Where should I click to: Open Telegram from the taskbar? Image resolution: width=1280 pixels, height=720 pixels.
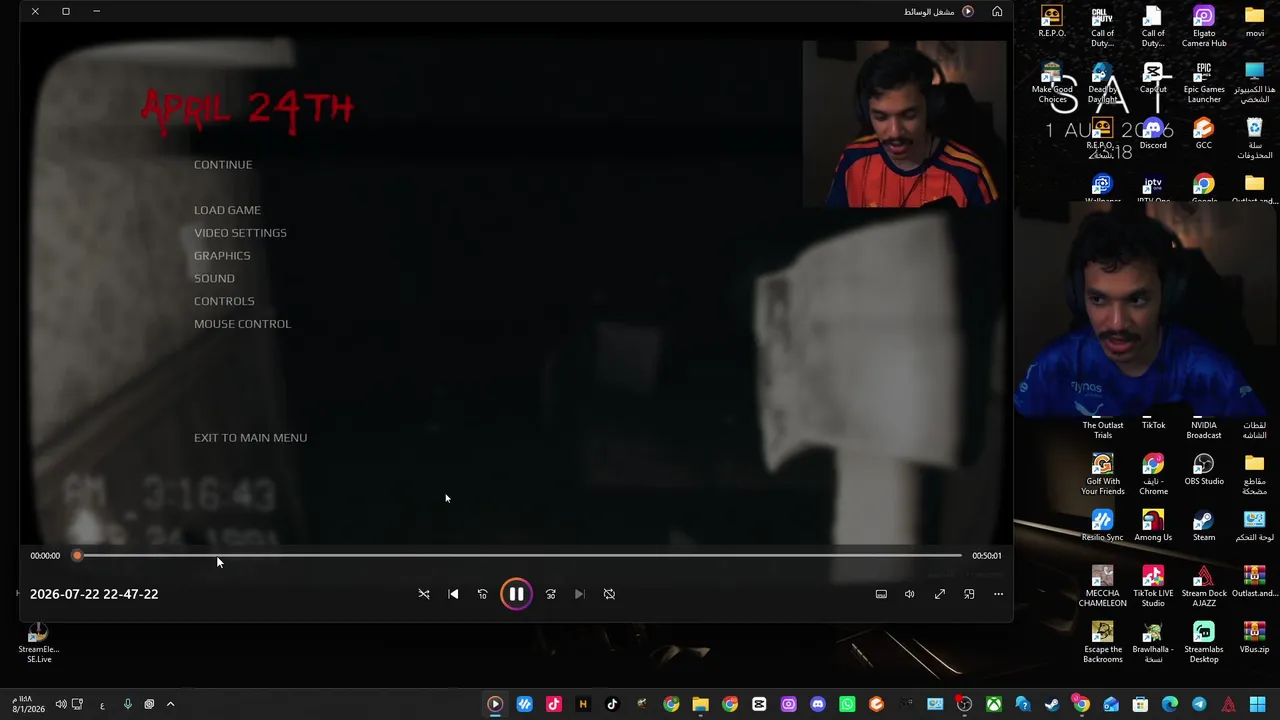coord(1199,704)
